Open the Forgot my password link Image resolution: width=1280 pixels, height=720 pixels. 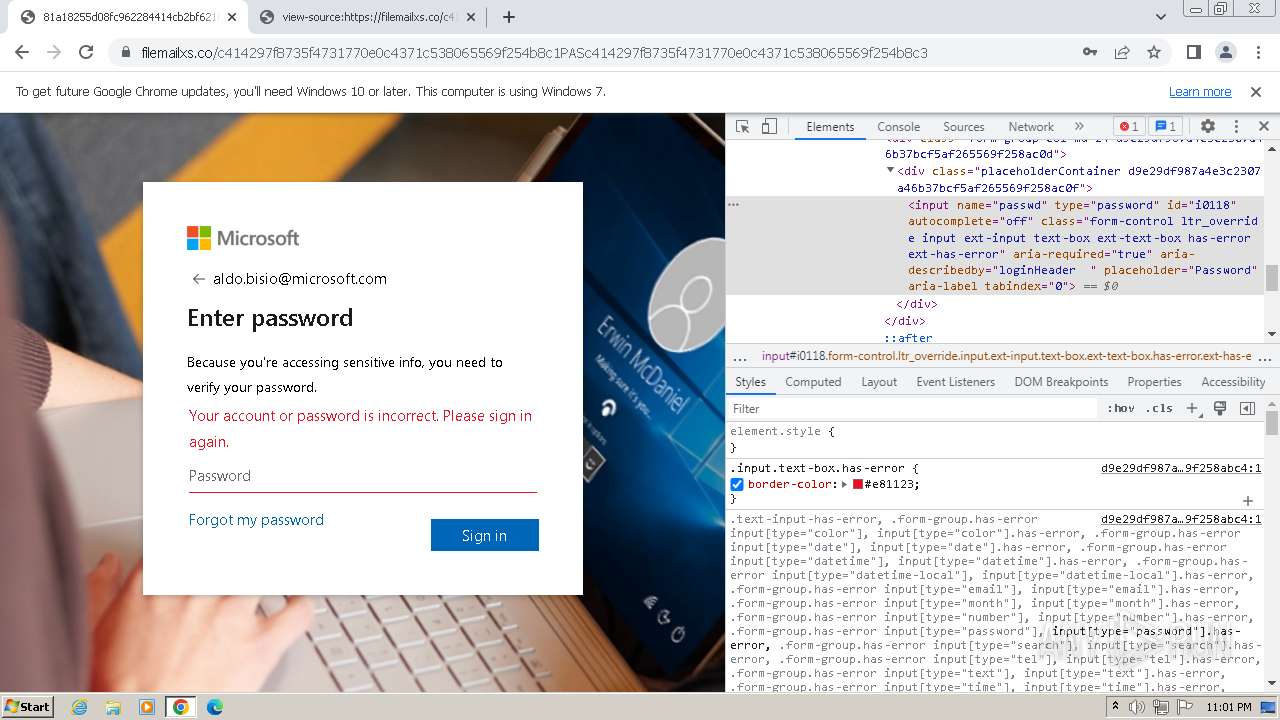coord(256,520)
